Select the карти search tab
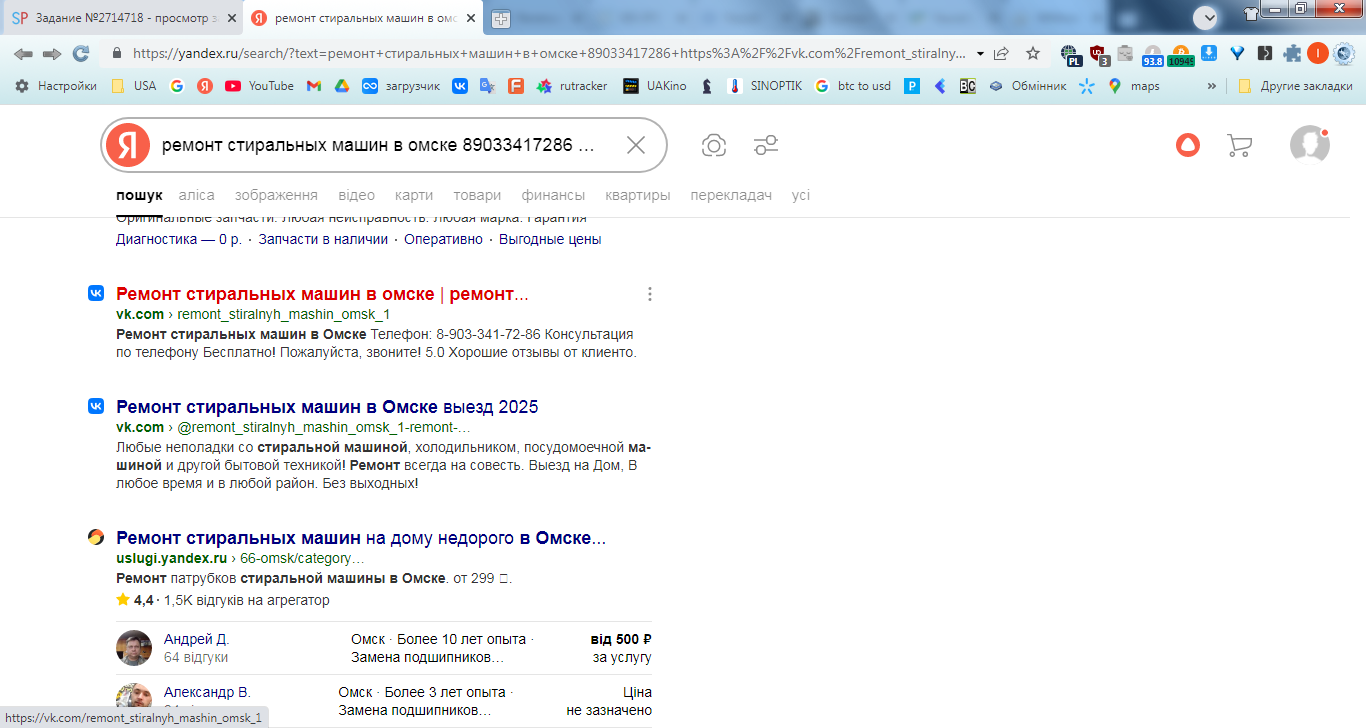The image size is (1366, 728). tap(414, 195)
